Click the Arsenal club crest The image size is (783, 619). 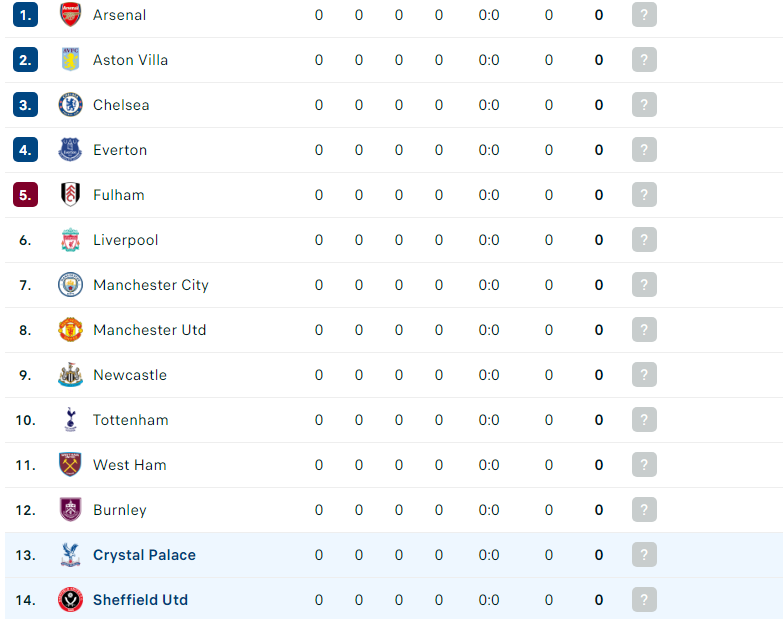click(x=70, y=14)
